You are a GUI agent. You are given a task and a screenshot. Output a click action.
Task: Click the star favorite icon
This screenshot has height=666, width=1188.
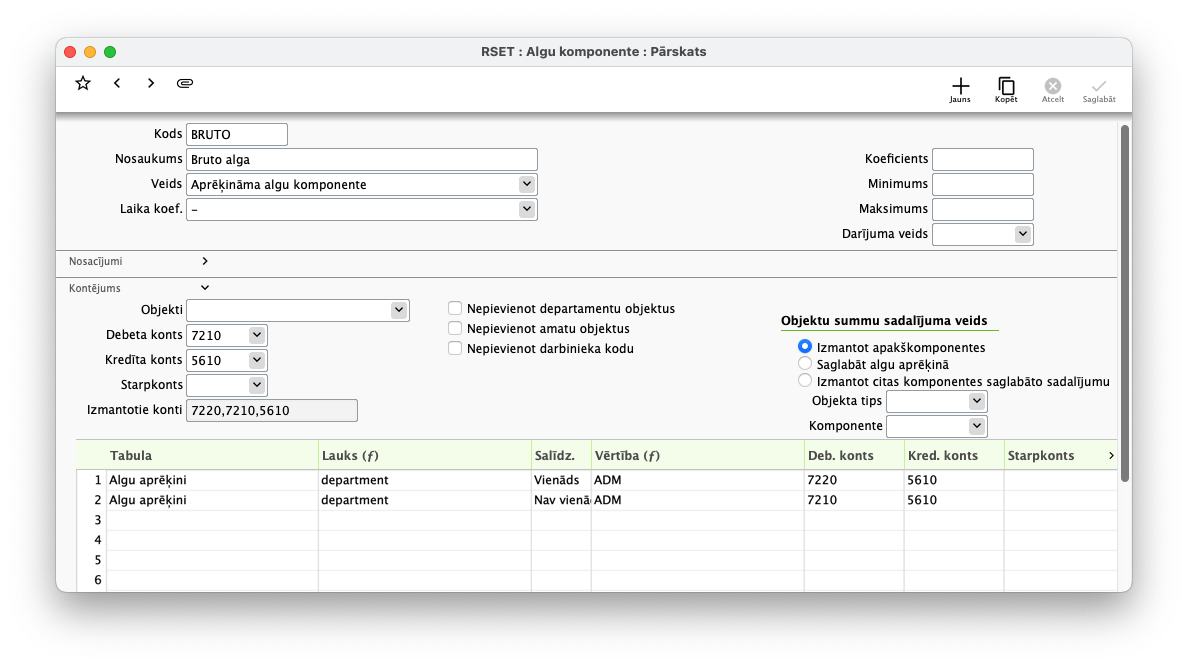click(x=83, y=83)
